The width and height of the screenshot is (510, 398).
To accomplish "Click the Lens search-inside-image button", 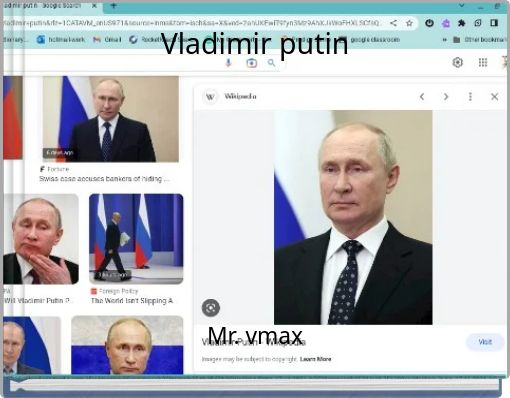I will click(211, 308).
